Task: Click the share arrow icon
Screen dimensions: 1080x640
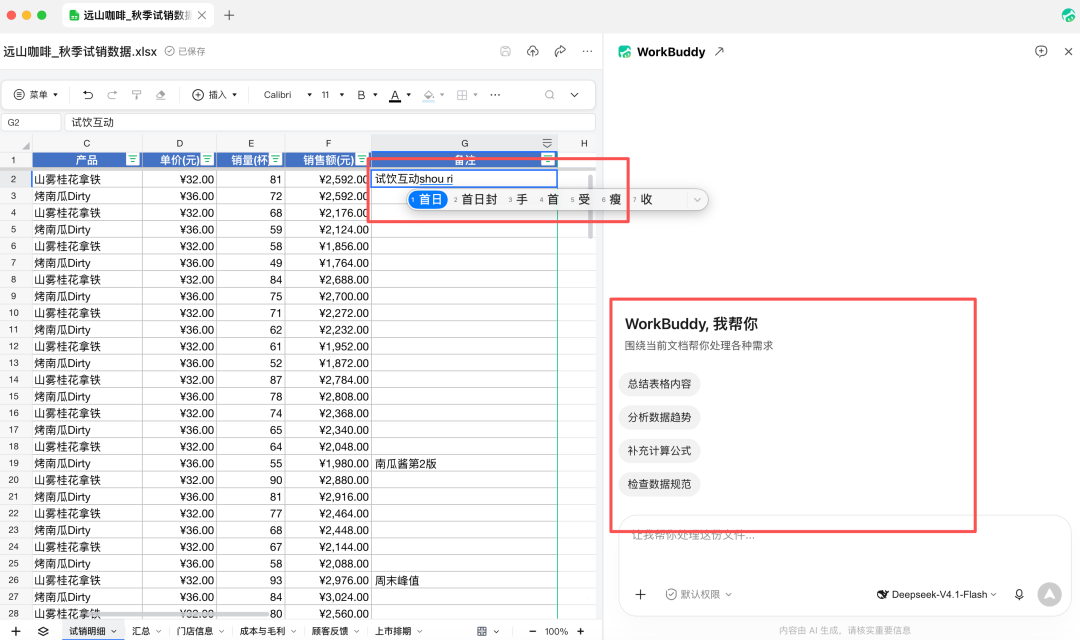Action: (x=560, y=51)
